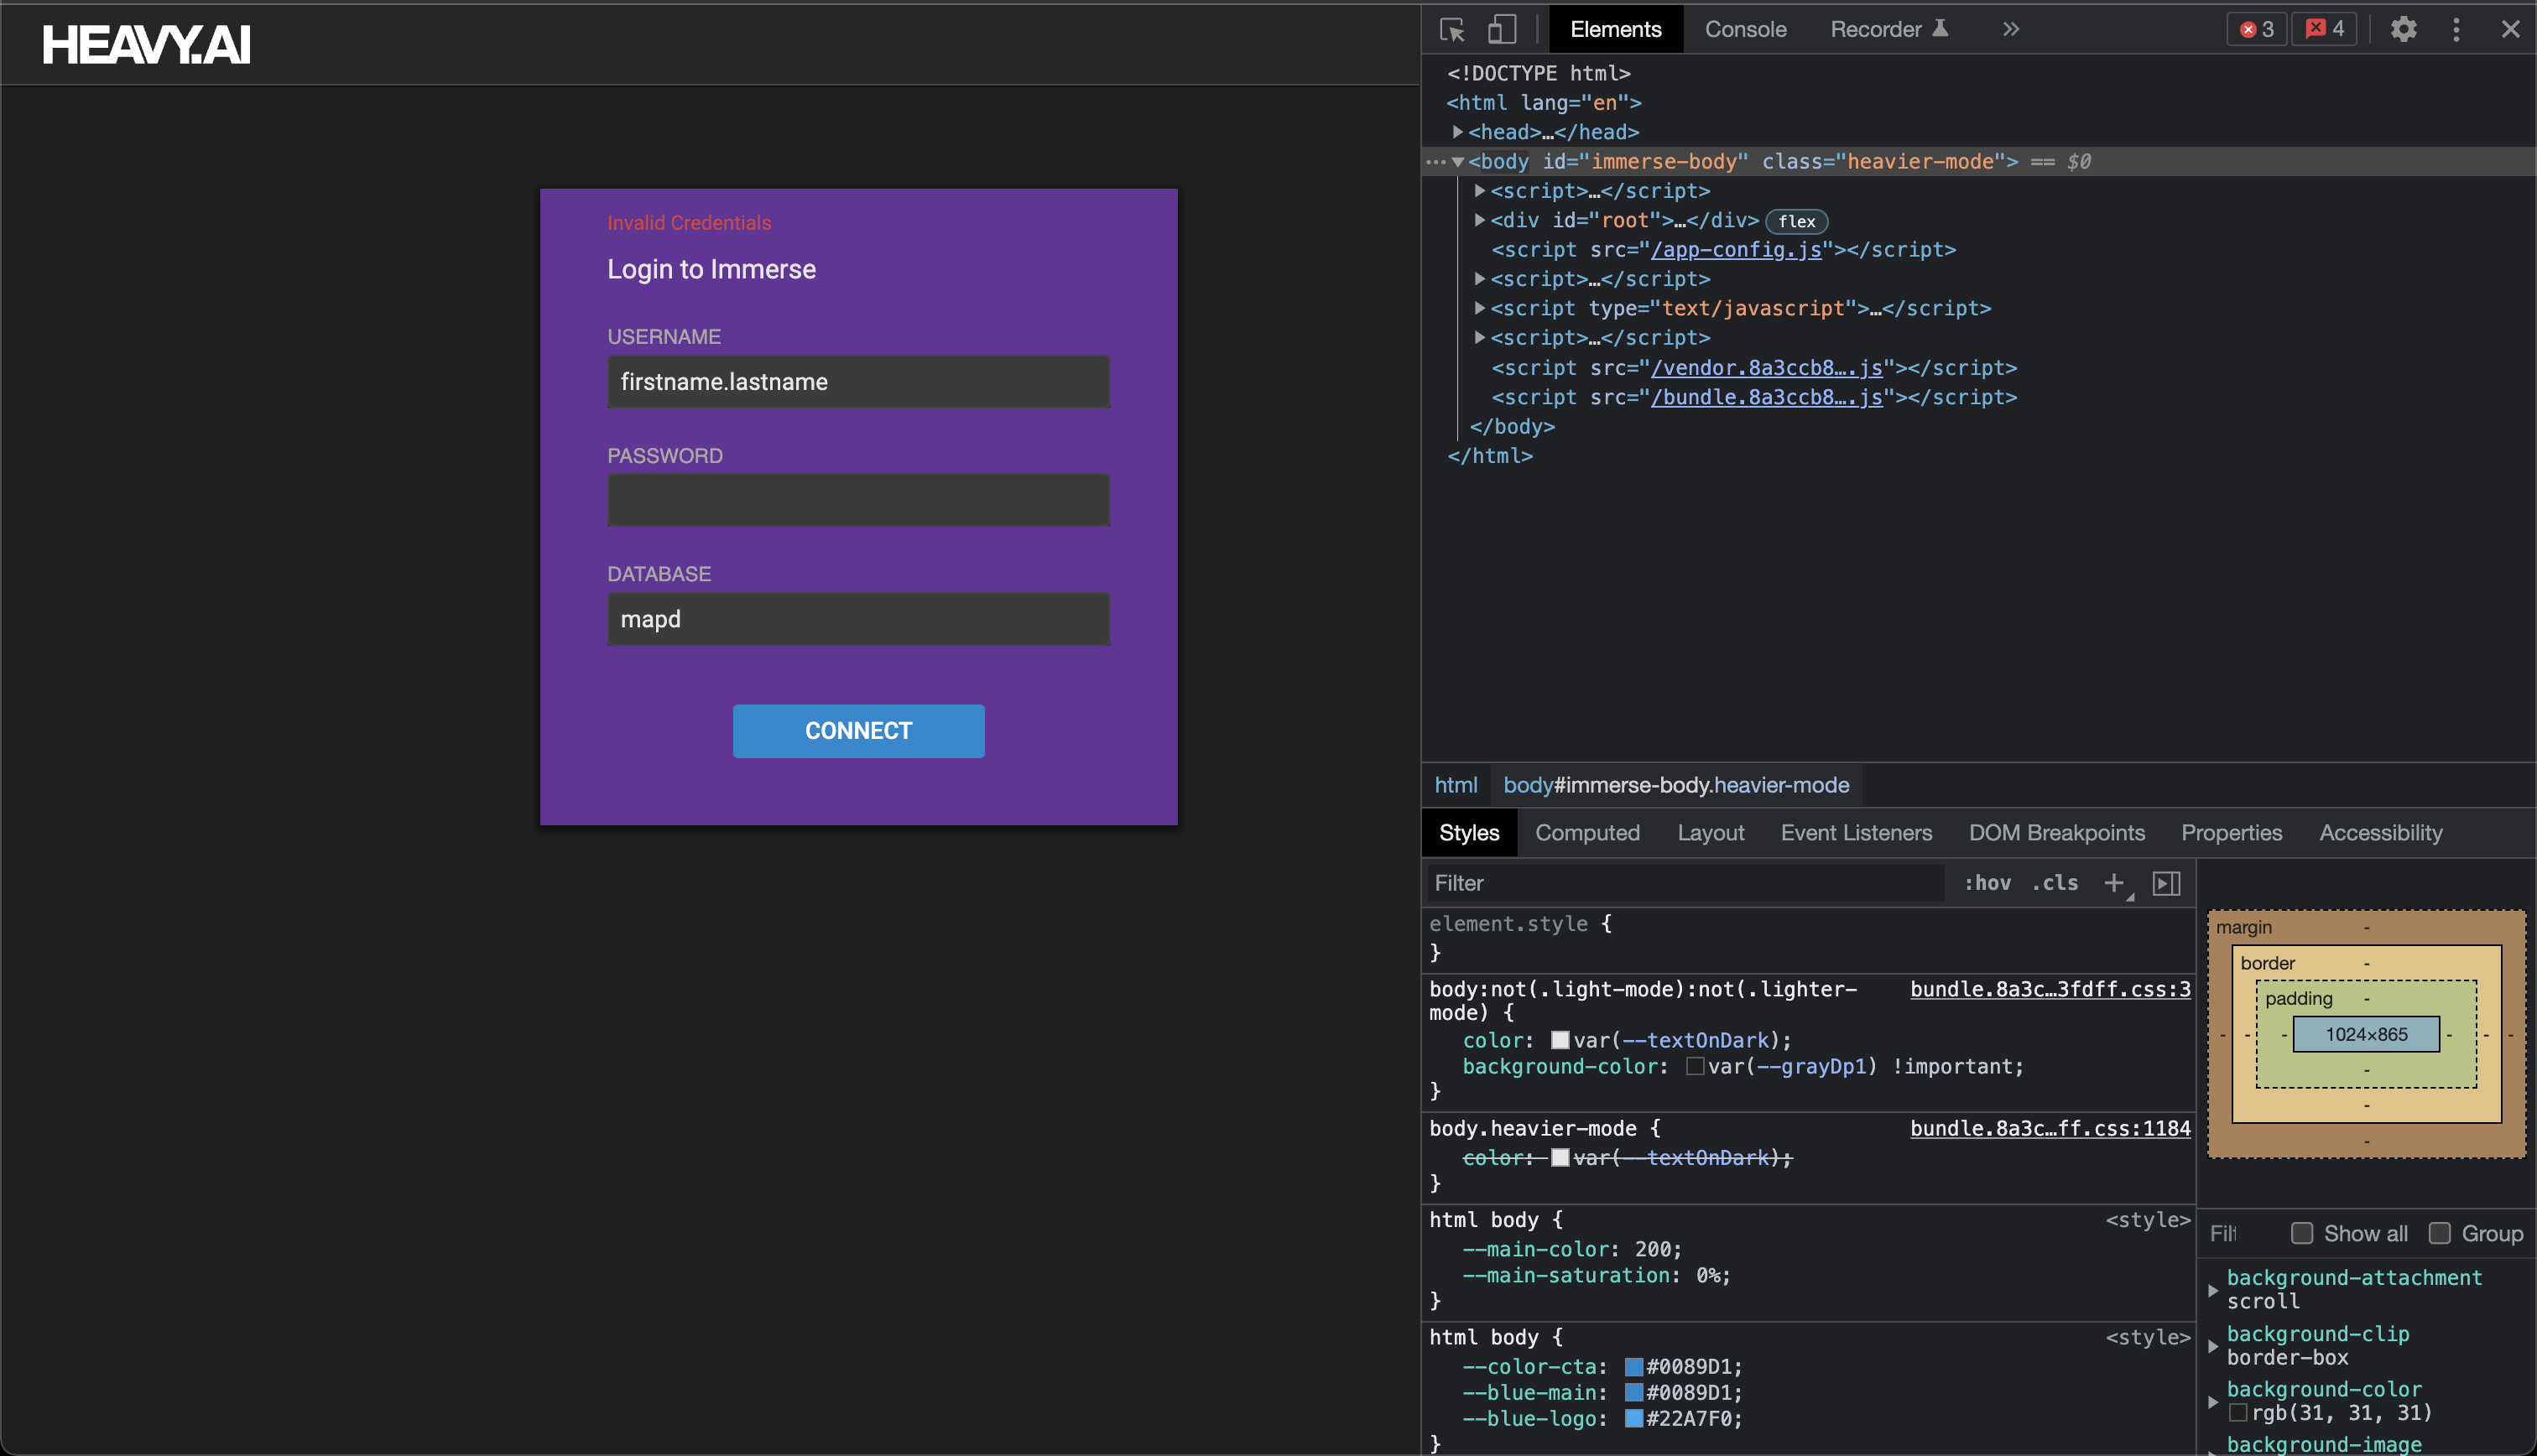Click into the PASSWORD input field

point(858,500)
